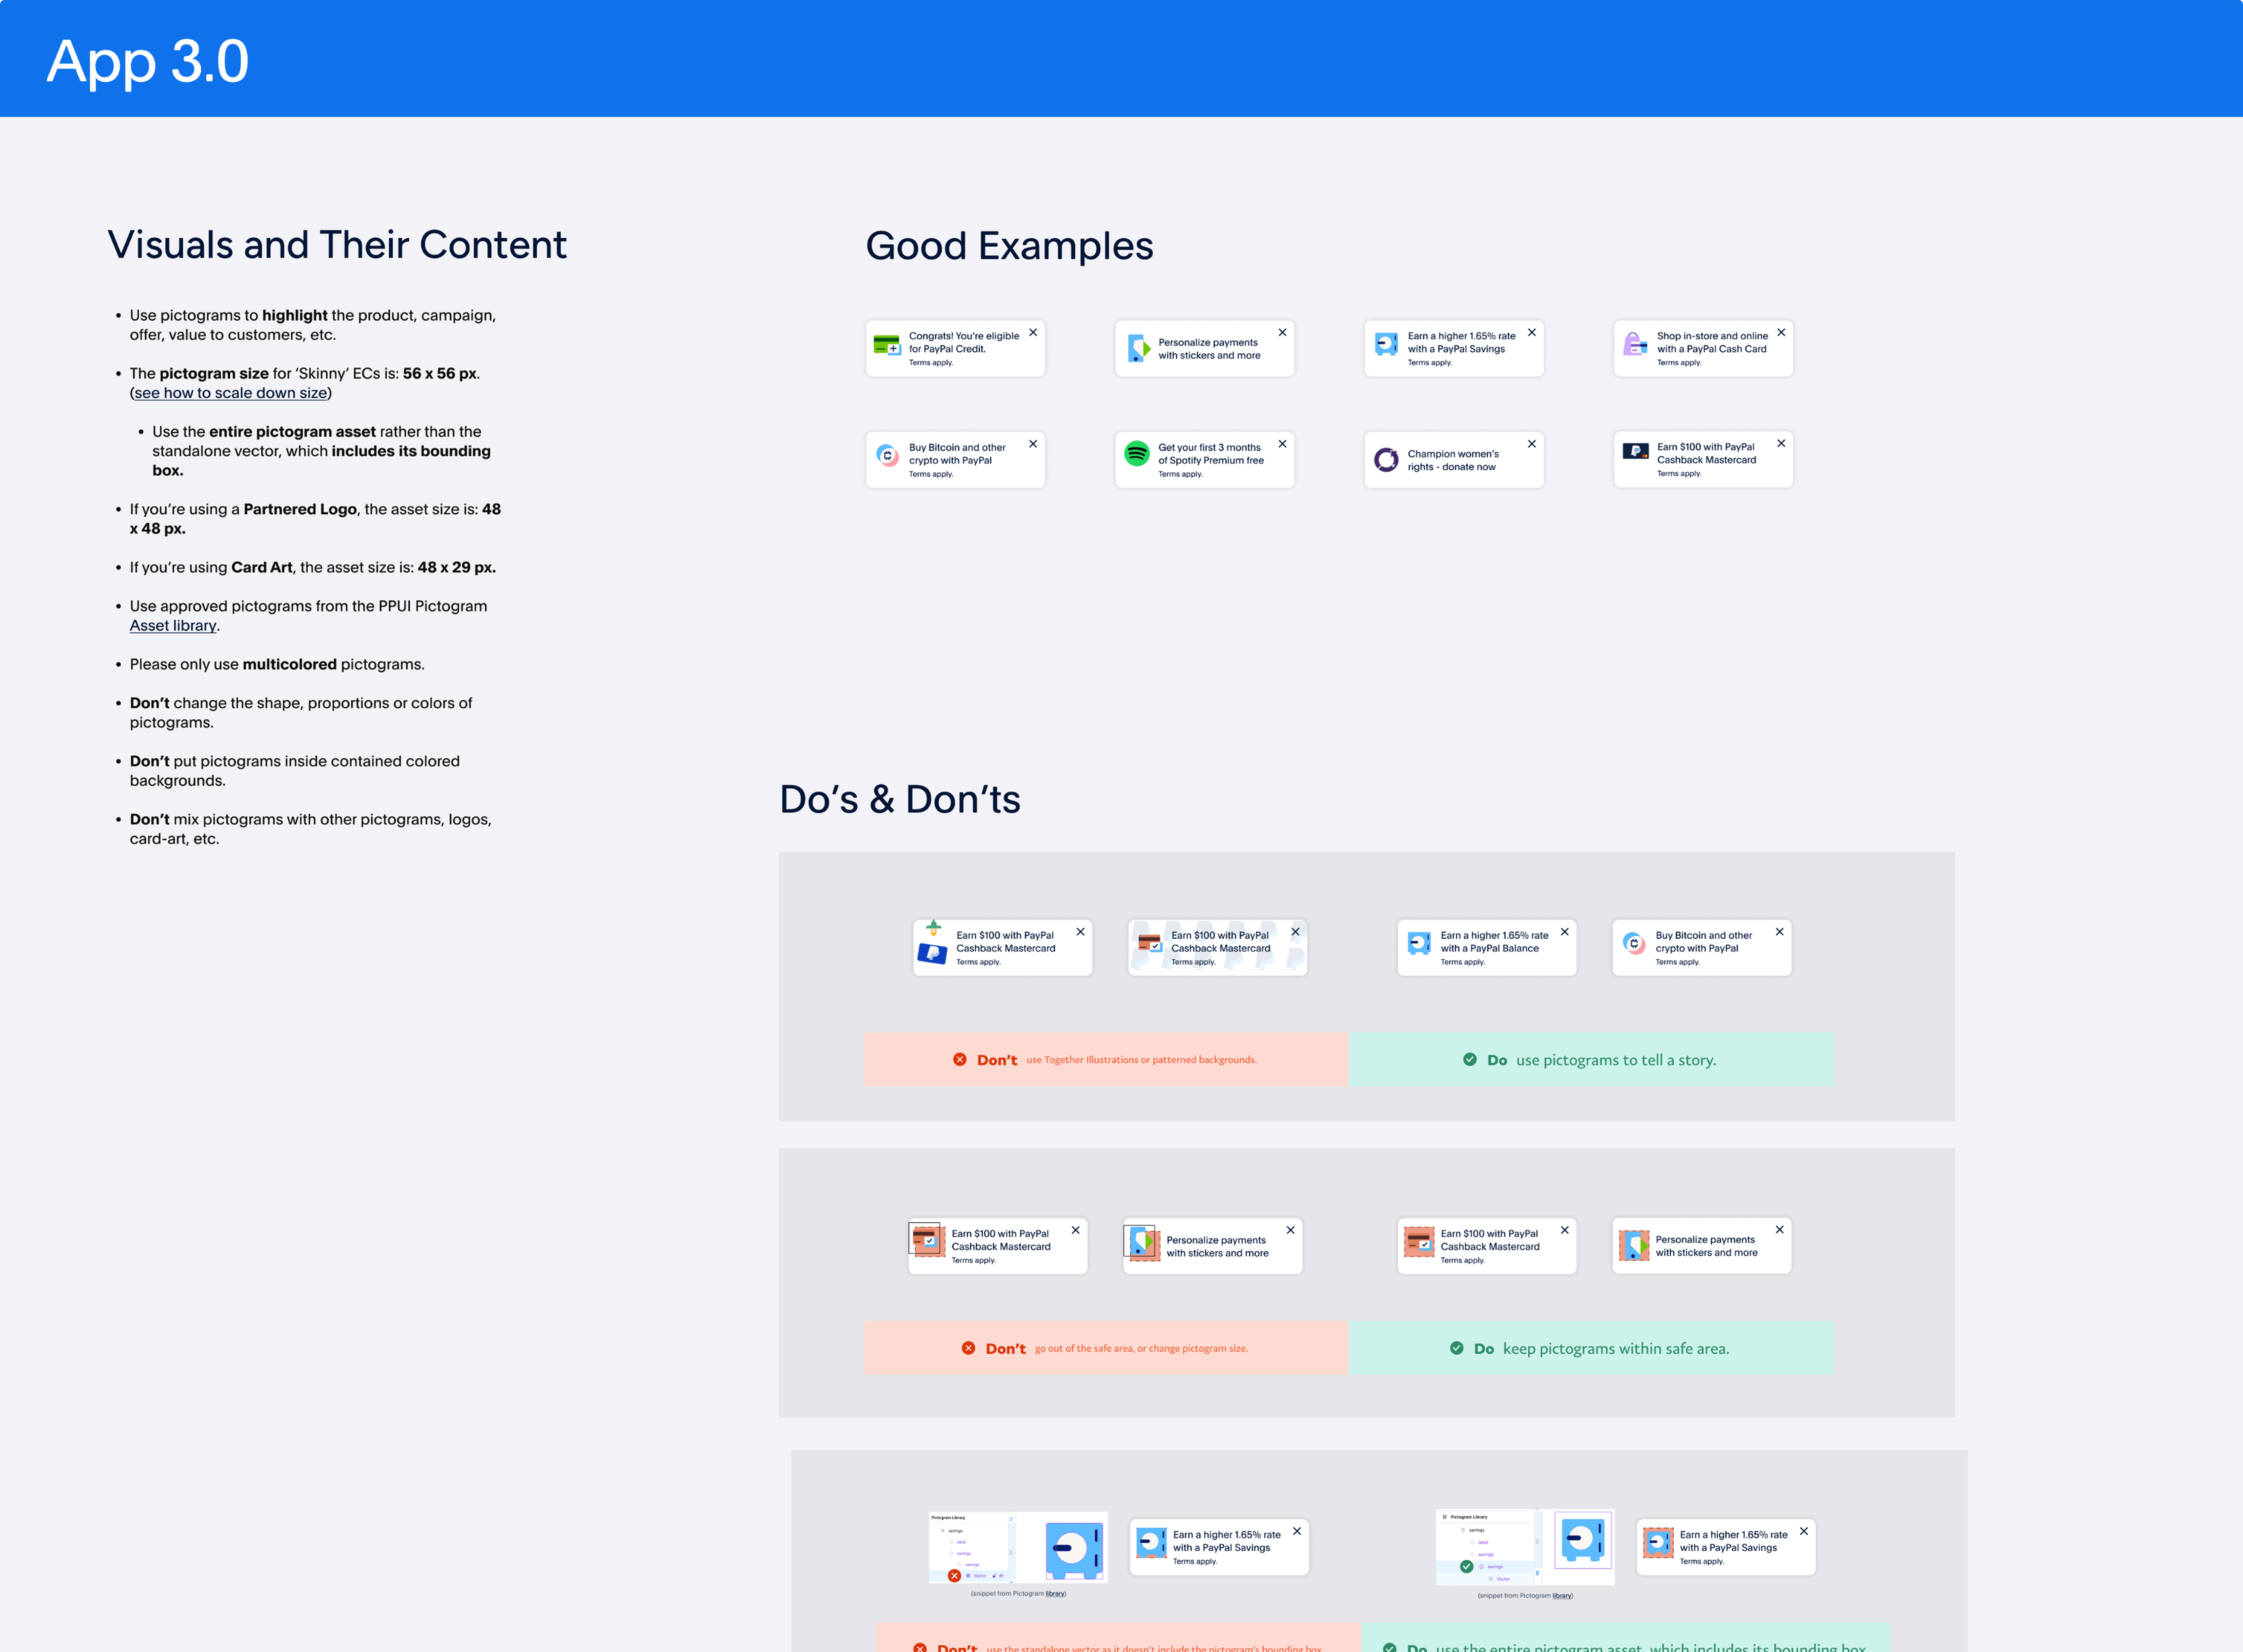Click the Spotify logo on the Spotify Premium card
Screen dimensions: 2243x1652
pos(1137,454)
